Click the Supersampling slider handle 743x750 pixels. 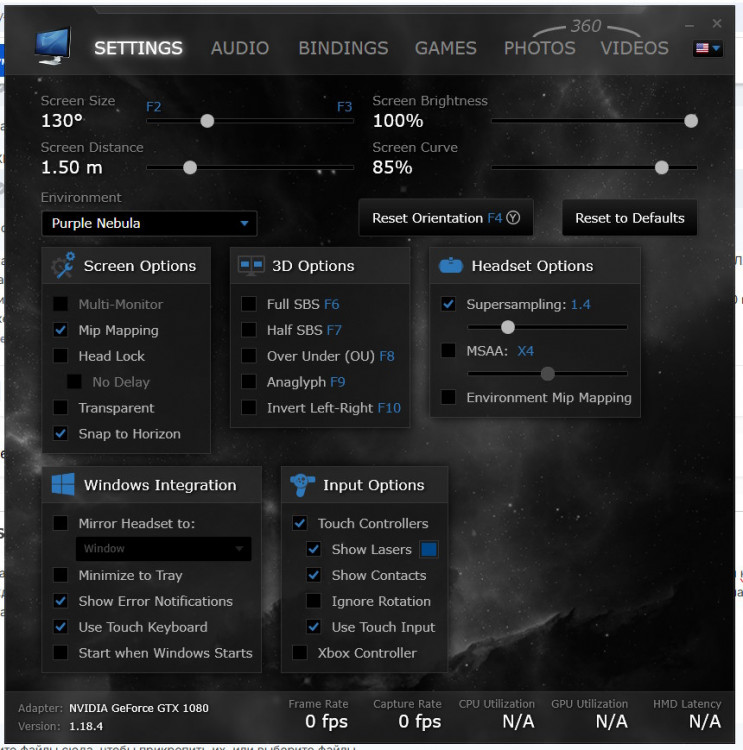tap(508, 327)
